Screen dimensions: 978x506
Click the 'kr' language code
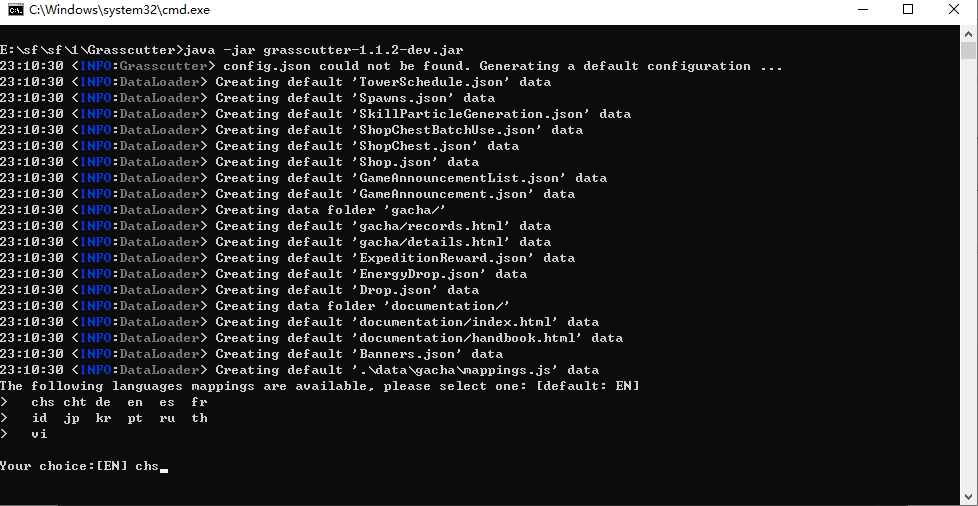pos(103,418)
